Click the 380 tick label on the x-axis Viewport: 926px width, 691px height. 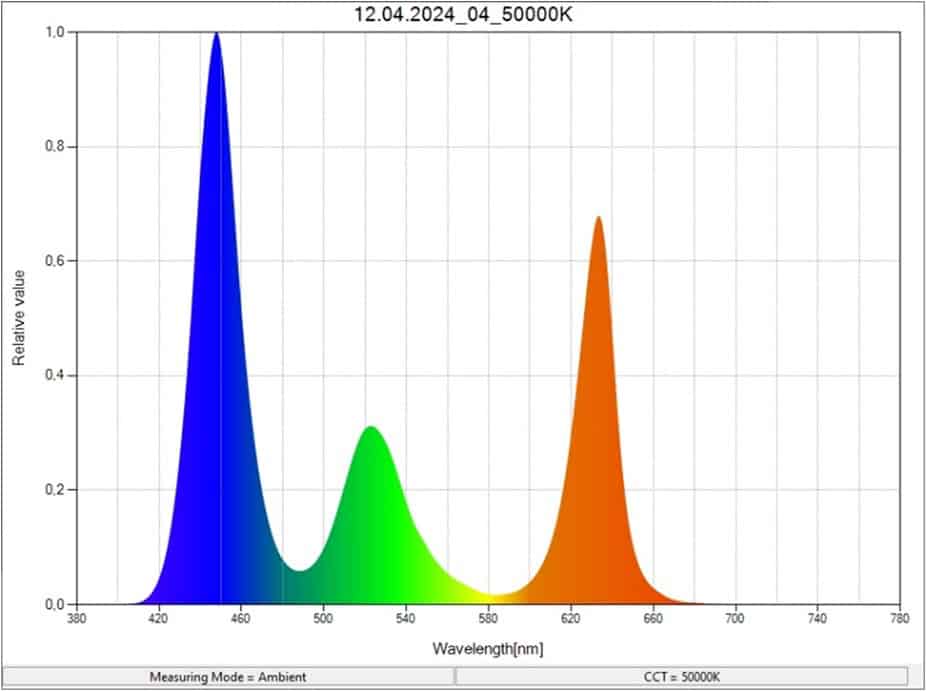click(76, 620)
